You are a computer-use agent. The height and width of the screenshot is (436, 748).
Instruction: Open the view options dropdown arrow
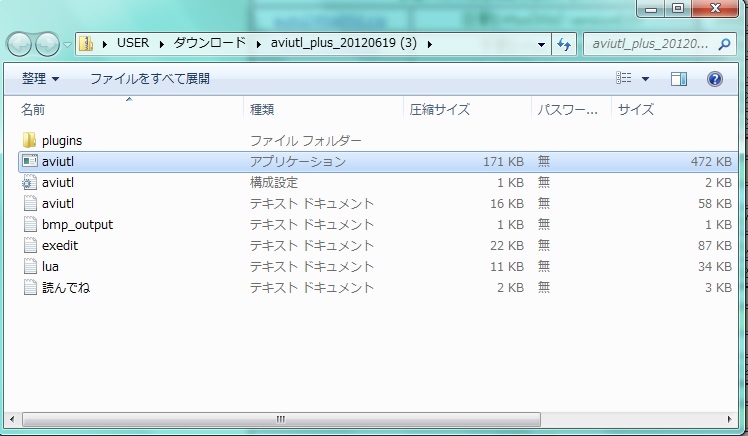coord(645,79)
